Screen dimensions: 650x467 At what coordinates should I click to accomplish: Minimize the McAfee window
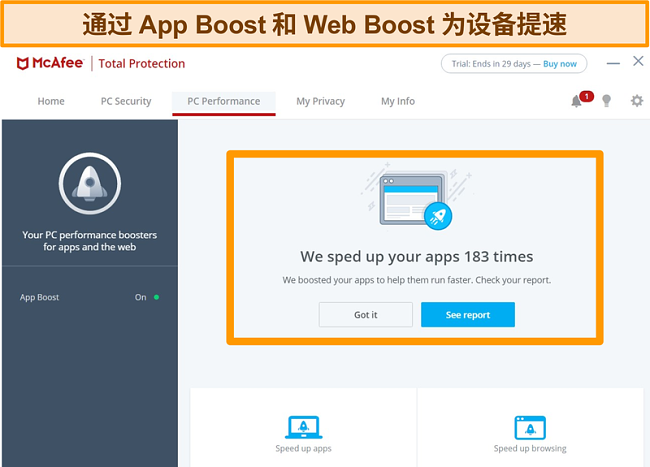point(613,63)
